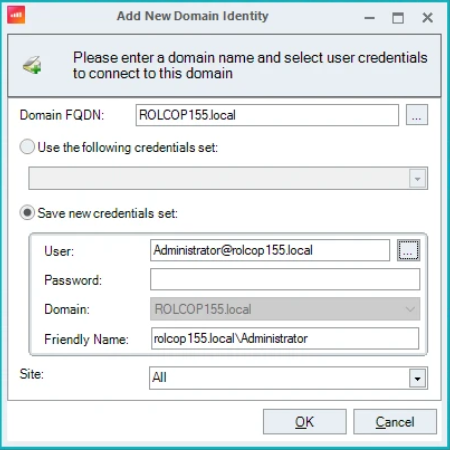Click the Domain FQDN text field
450x450 pixels.
[x=267, y=115]
